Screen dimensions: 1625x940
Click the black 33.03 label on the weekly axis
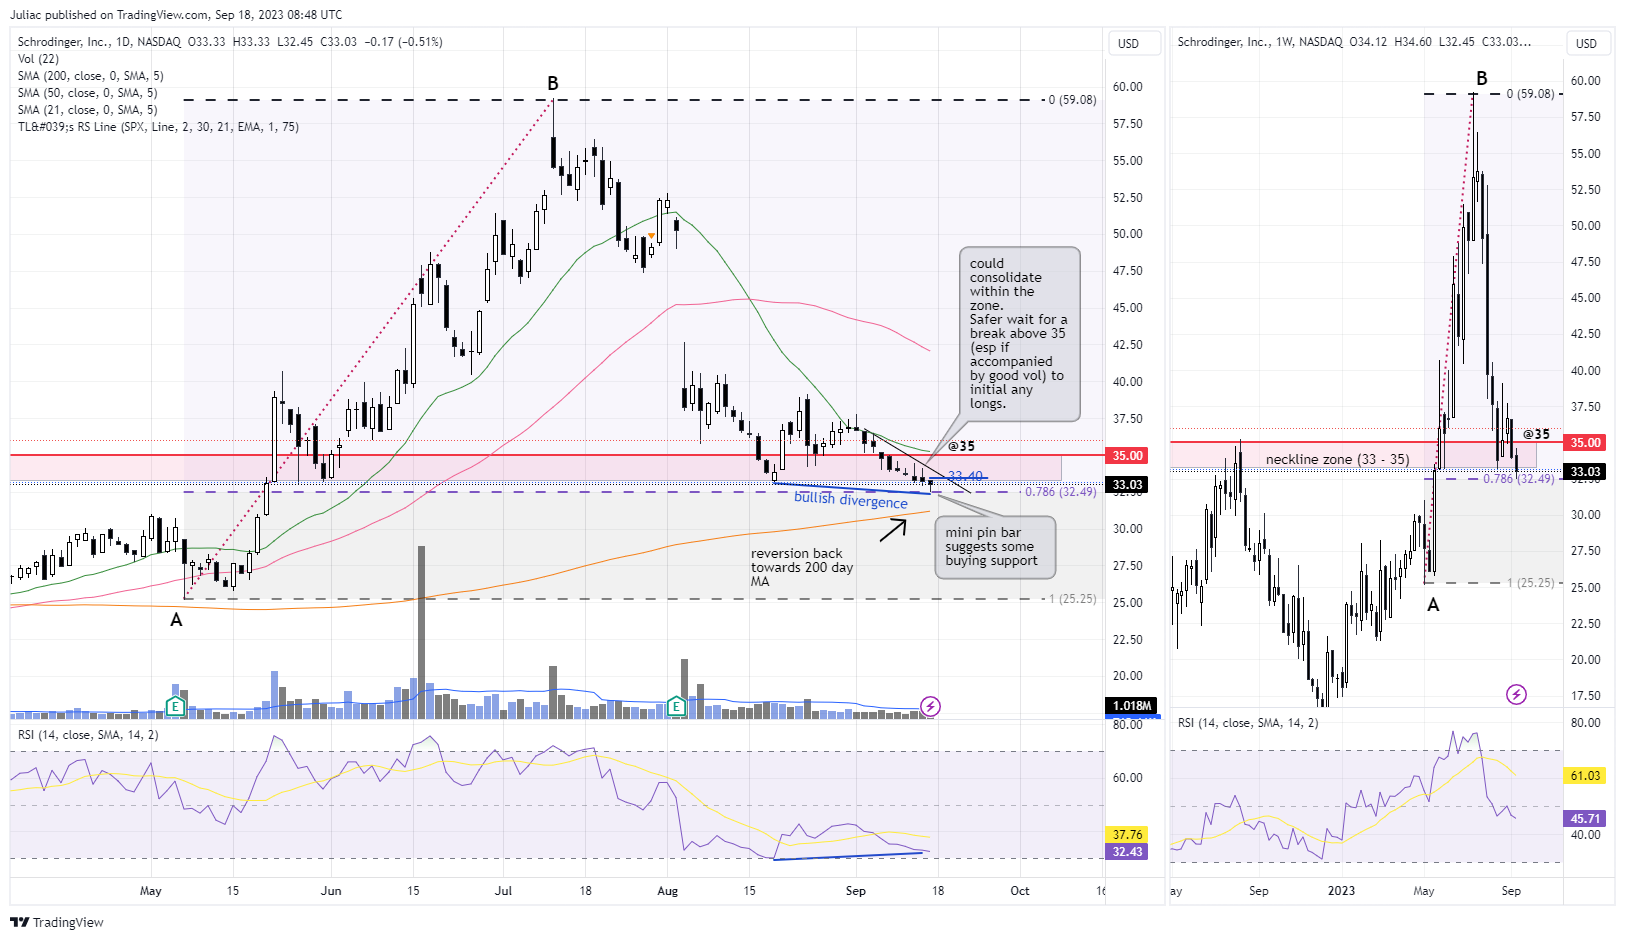tap(1585, 471)
